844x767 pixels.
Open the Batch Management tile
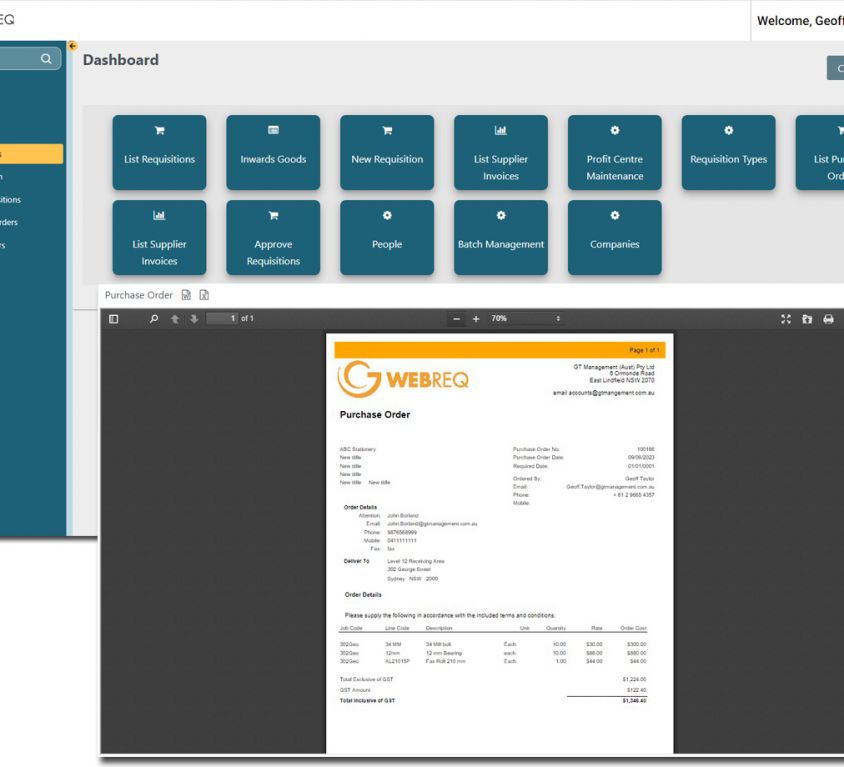(501, 237)
